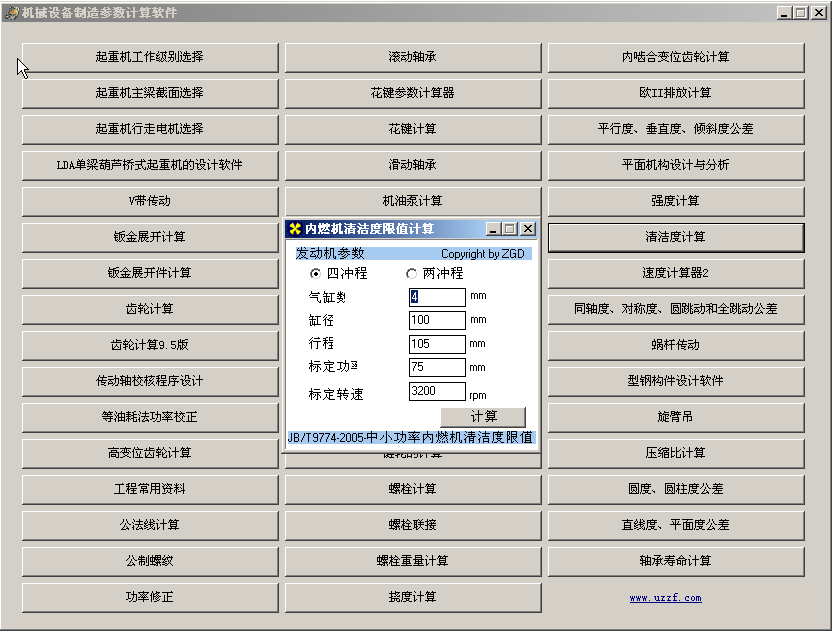Minimize the main 机械设备制造参数计算软件 window

click(x=784, y=13)
